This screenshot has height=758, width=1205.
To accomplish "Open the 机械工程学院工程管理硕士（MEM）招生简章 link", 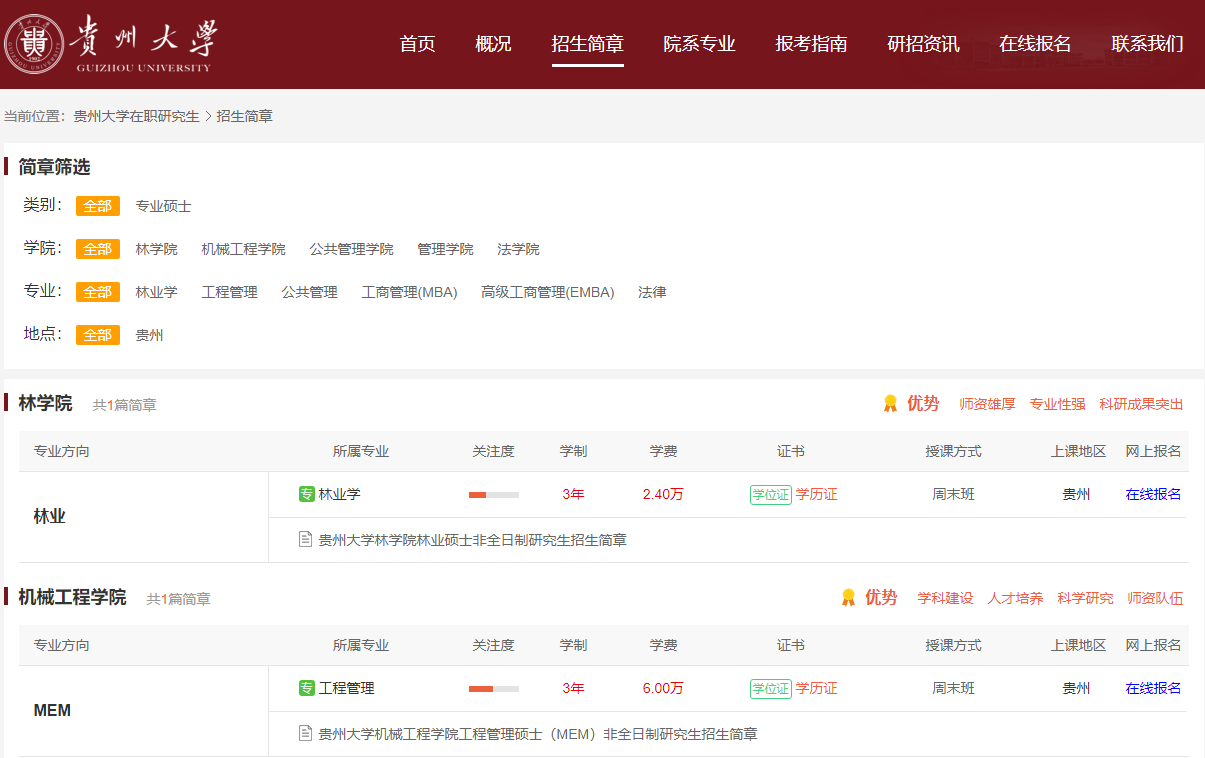I will 538,734.
